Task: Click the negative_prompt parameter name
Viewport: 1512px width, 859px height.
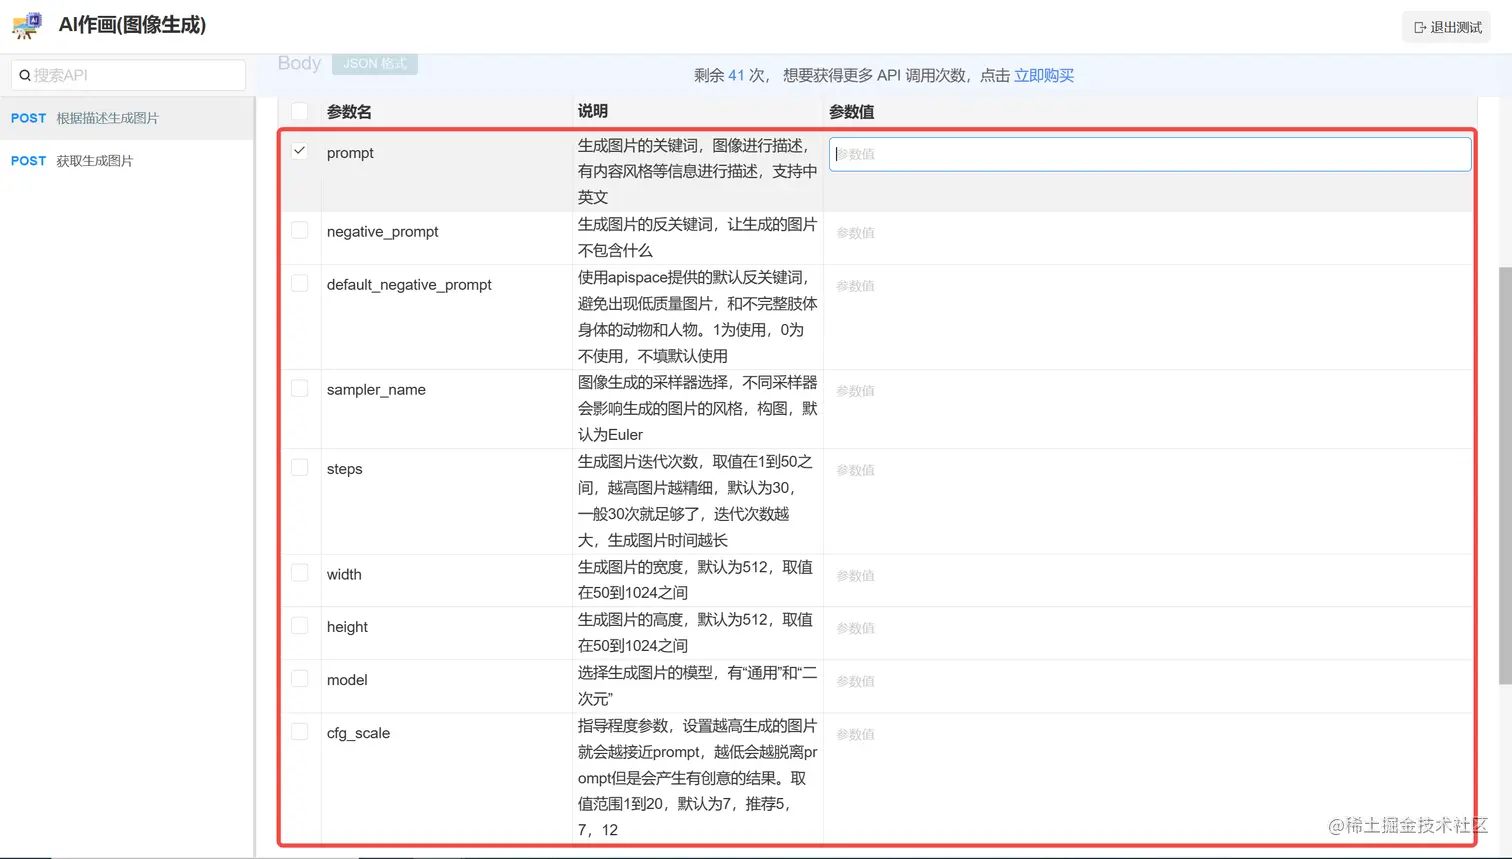Action: tap(383, 232)
